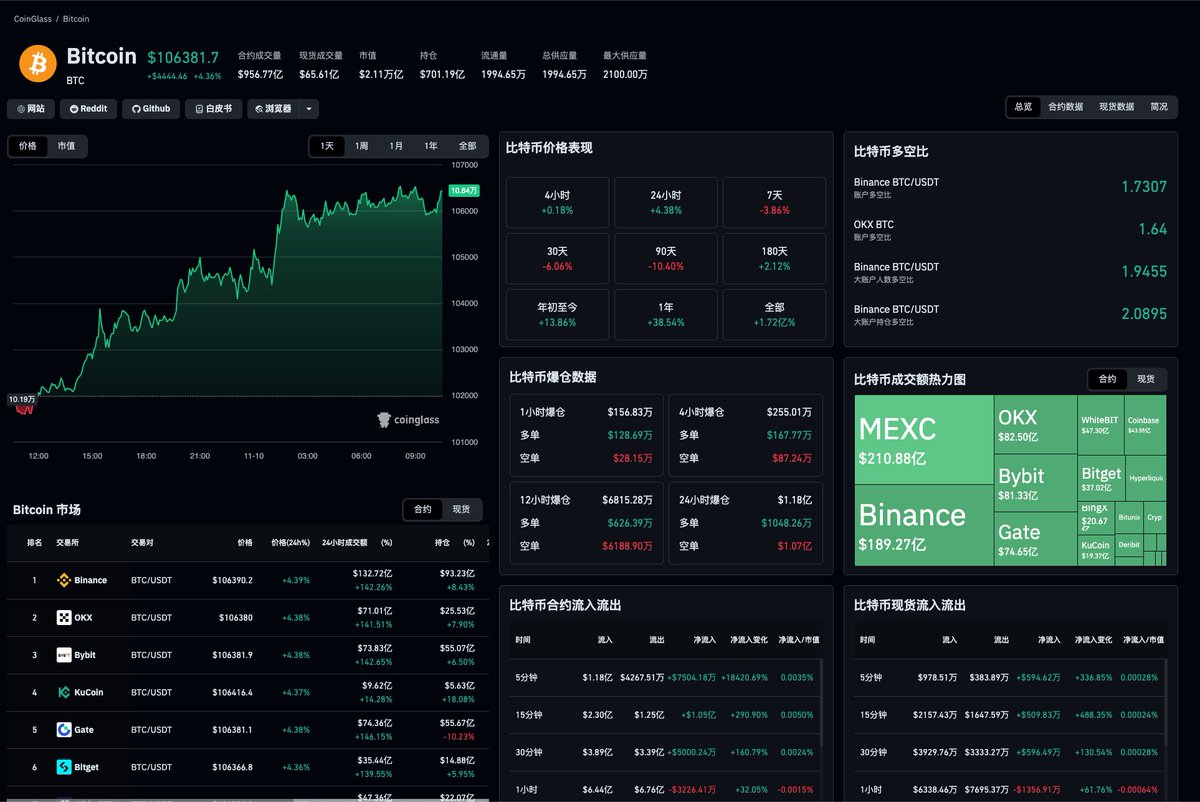Sort market table by 持仓 column header
This screenshot has width=1200, height=802.
(x=441, y=543)
